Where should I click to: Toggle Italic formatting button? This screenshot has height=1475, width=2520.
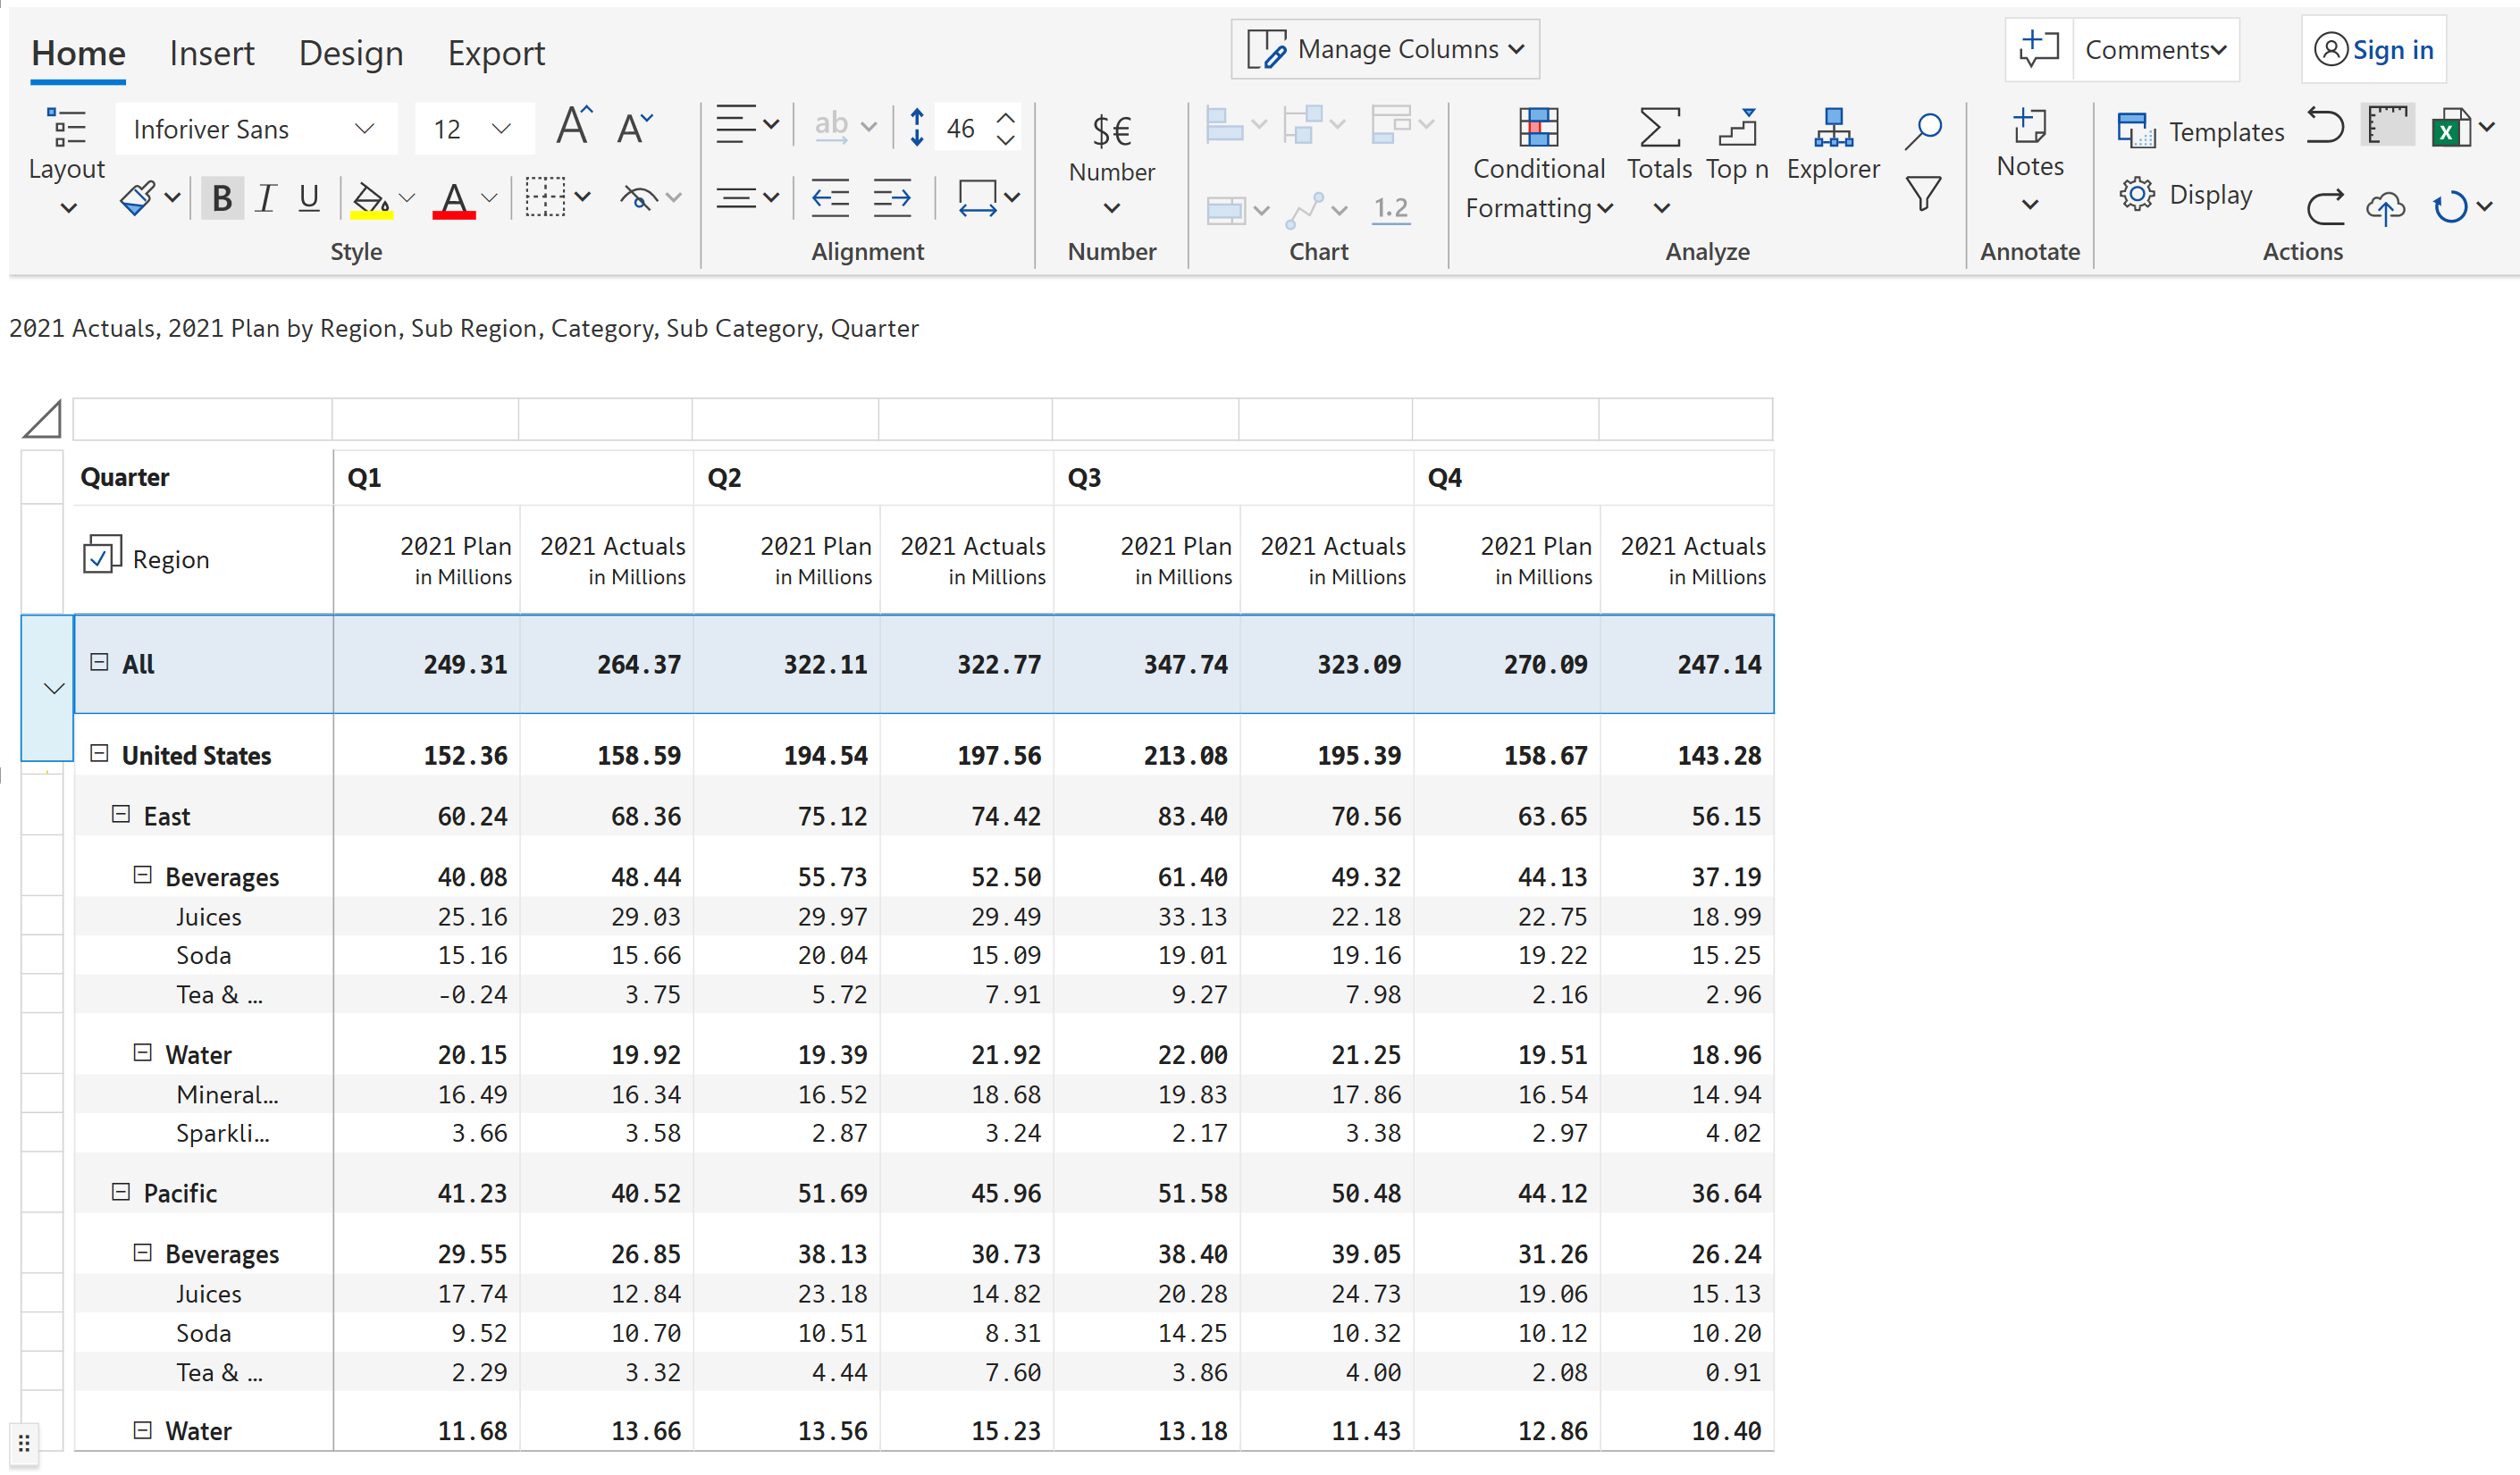click(x=265, y=198)
